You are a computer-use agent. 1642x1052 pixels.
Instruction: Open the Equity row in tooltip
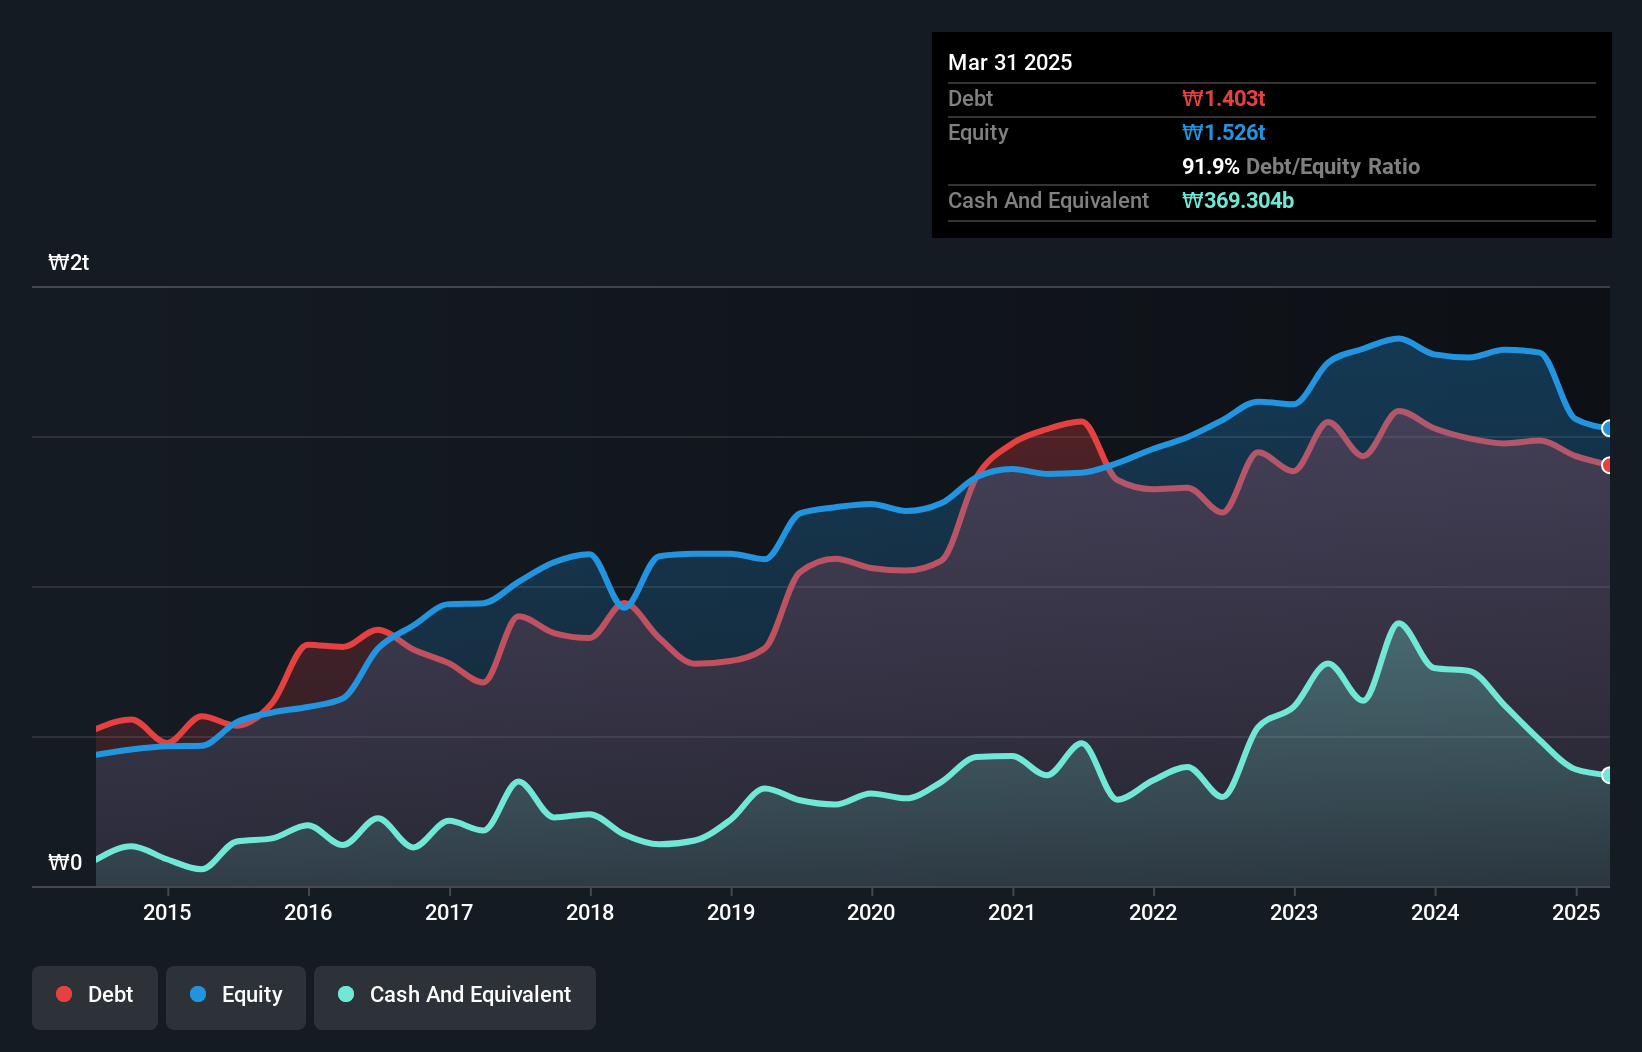pos(977,132)
